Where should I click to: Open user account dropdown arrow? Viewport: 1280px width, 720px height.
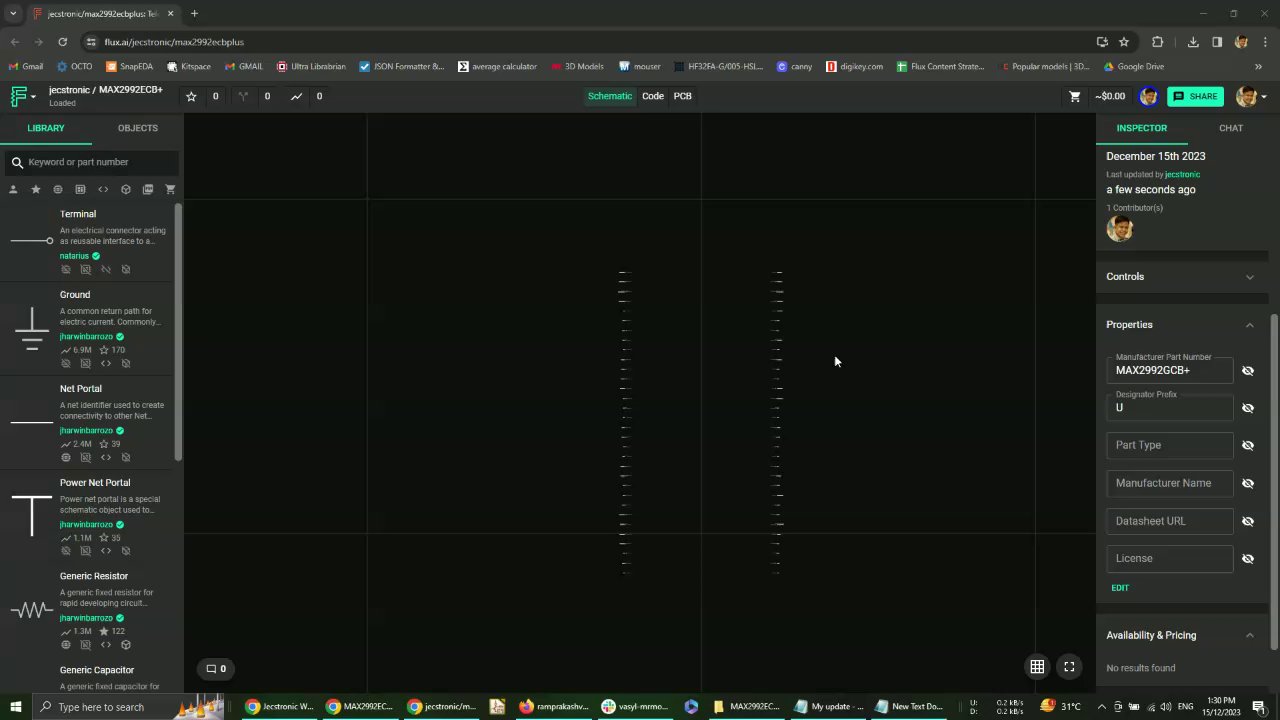coord(1264,97)
